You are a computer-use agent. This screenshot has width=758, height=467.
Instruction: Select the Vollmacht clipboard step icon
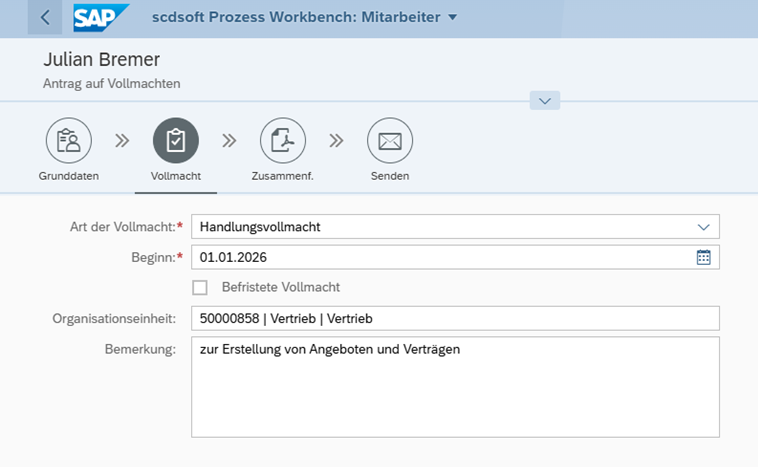176,141
